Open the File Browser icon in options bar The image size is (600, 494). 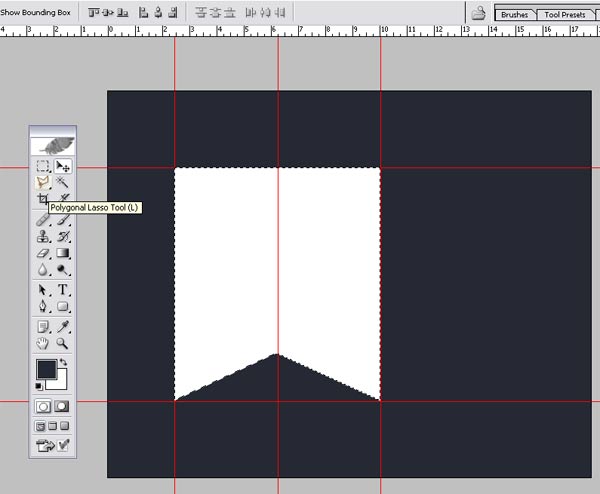pos(478,13)
